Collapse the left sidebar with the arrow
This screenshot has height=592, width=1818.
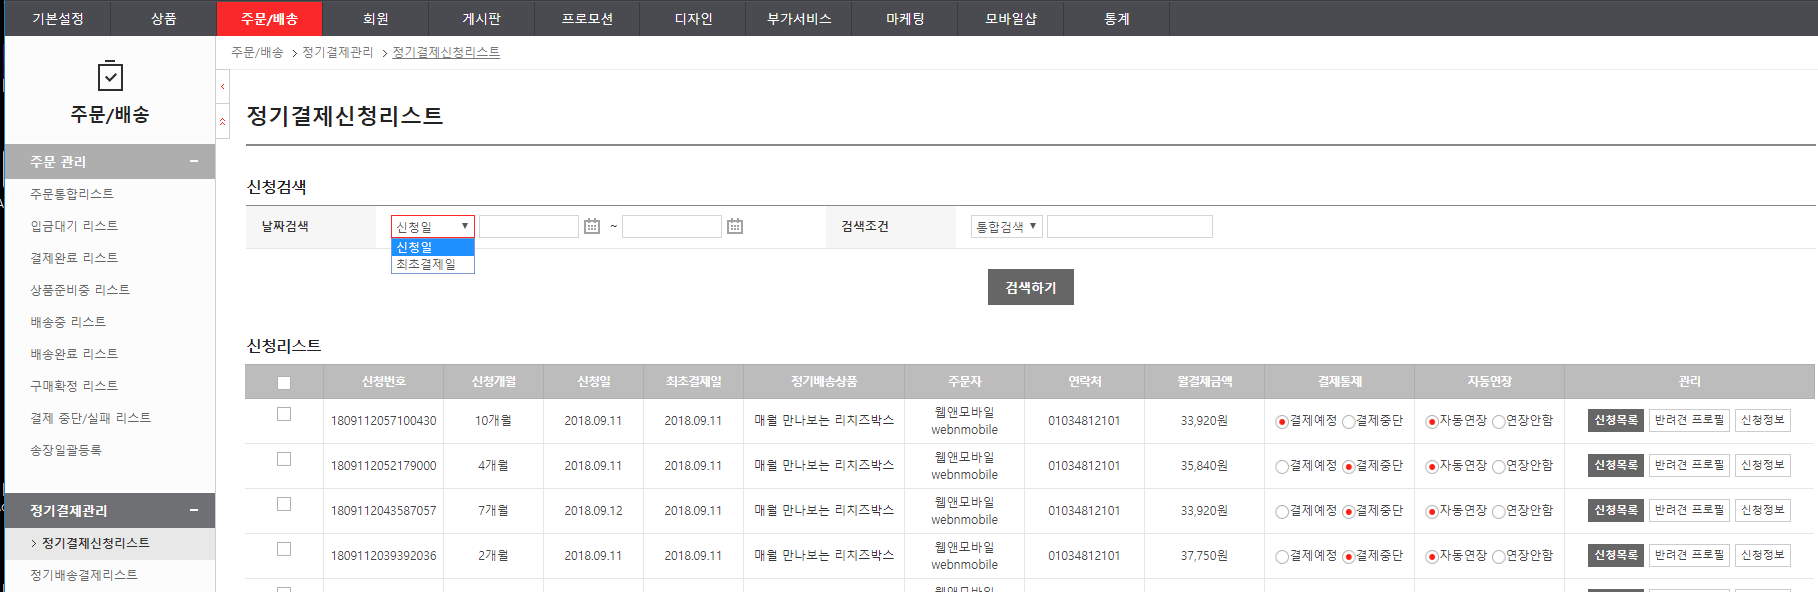click(222, 87)
